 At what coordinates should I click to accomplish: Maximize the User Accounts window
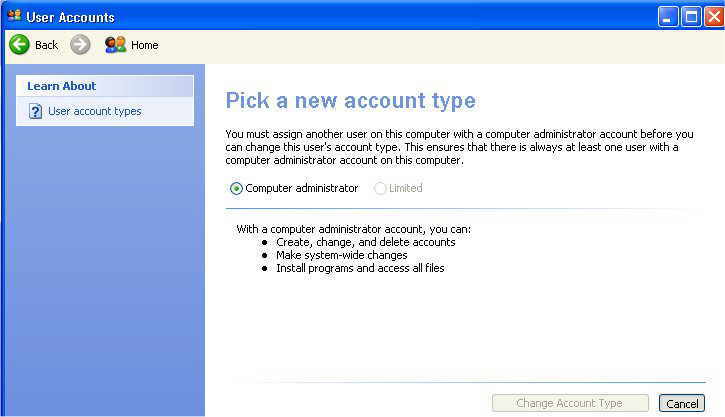pos(691,17)
